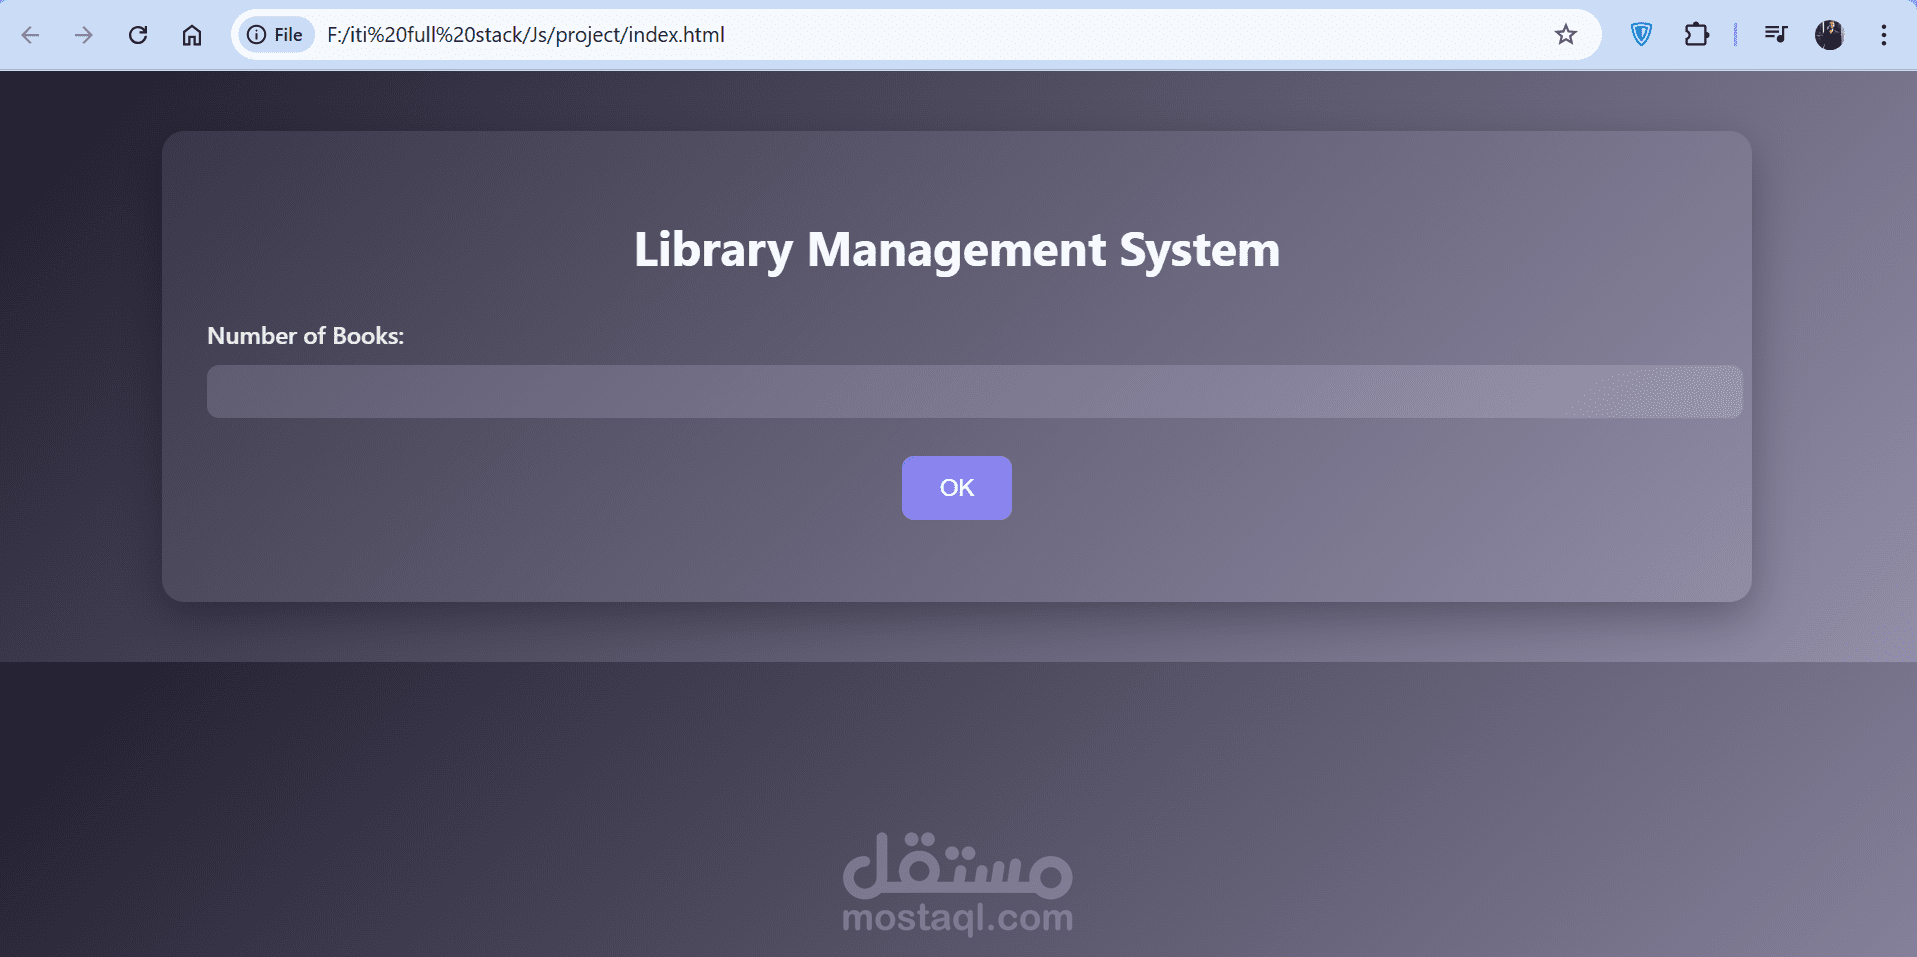
Task: Open the user profile avatar
Action: tap(1830, 35)
